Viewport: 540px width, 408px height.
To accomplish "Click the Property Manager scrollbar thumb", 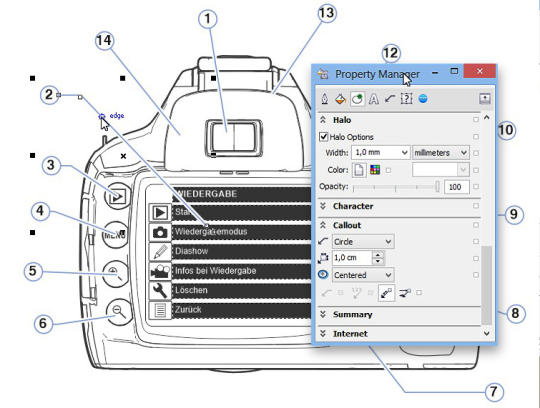I will click(487, 285).
